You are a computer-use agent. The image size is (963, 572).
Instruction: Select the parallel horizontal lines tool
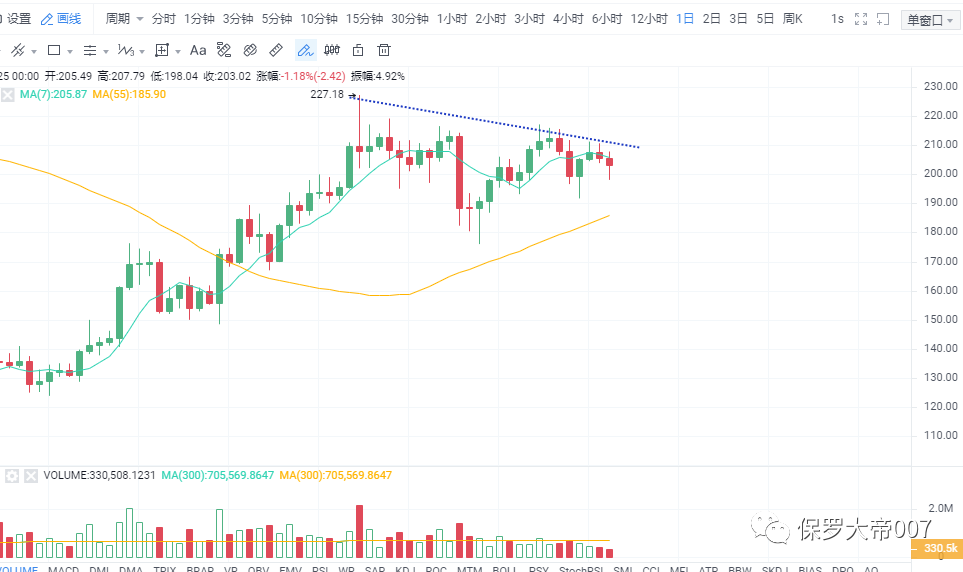coord(90,50)
